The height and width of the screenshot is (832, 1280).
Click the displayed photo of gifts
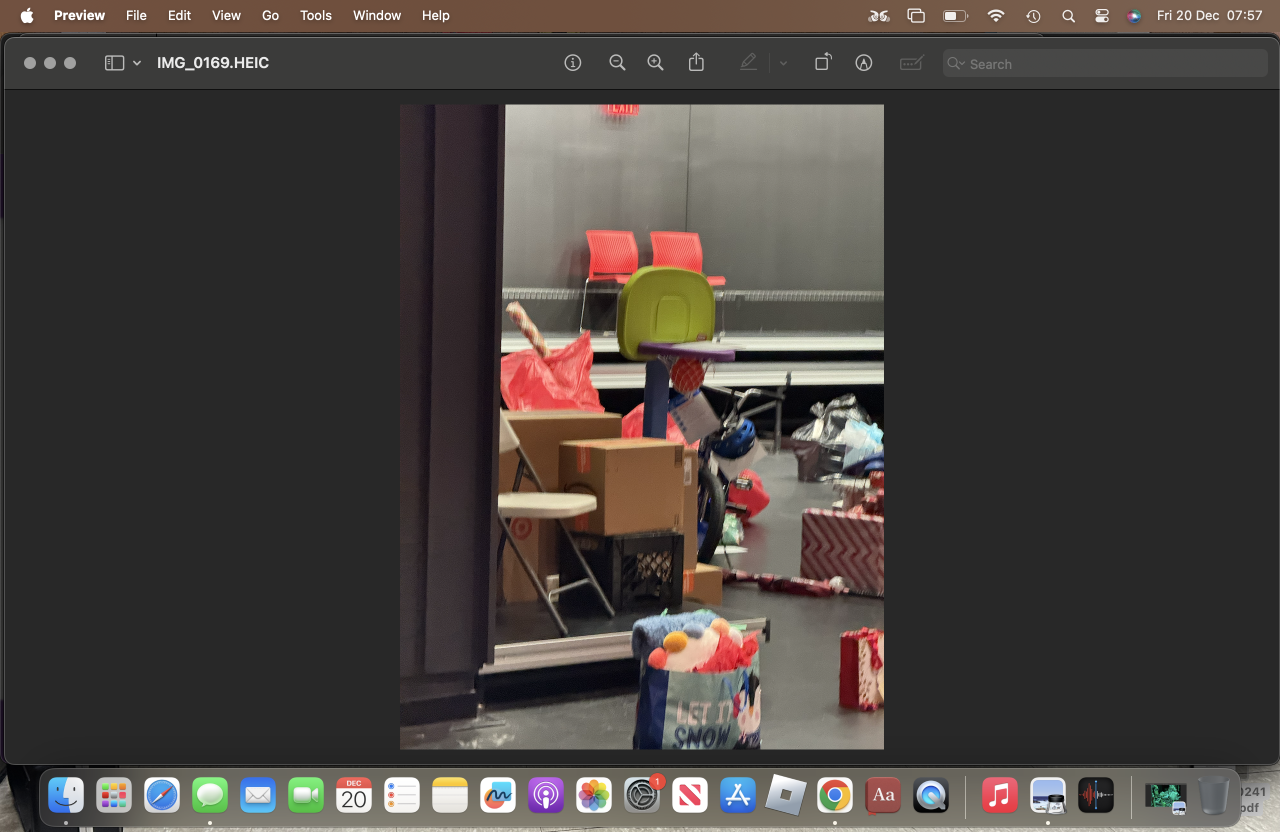tap(642, 427)
